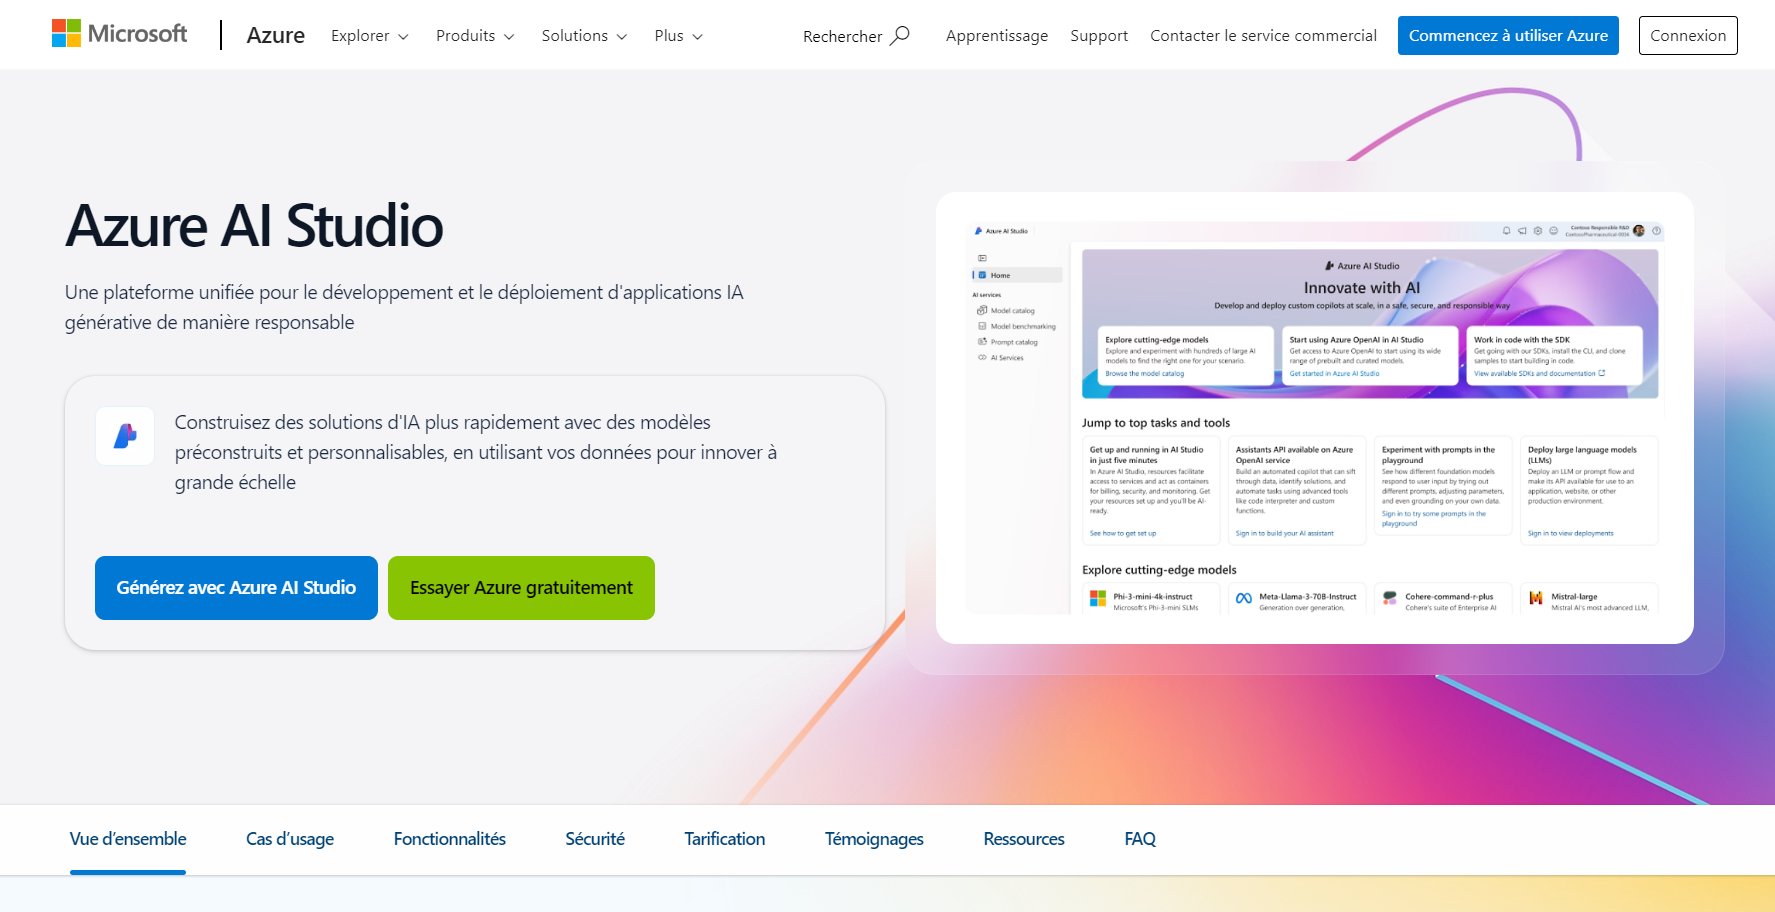Select the Tarification tab
This screenshot has height=912, width=1775.
point(725,839)
